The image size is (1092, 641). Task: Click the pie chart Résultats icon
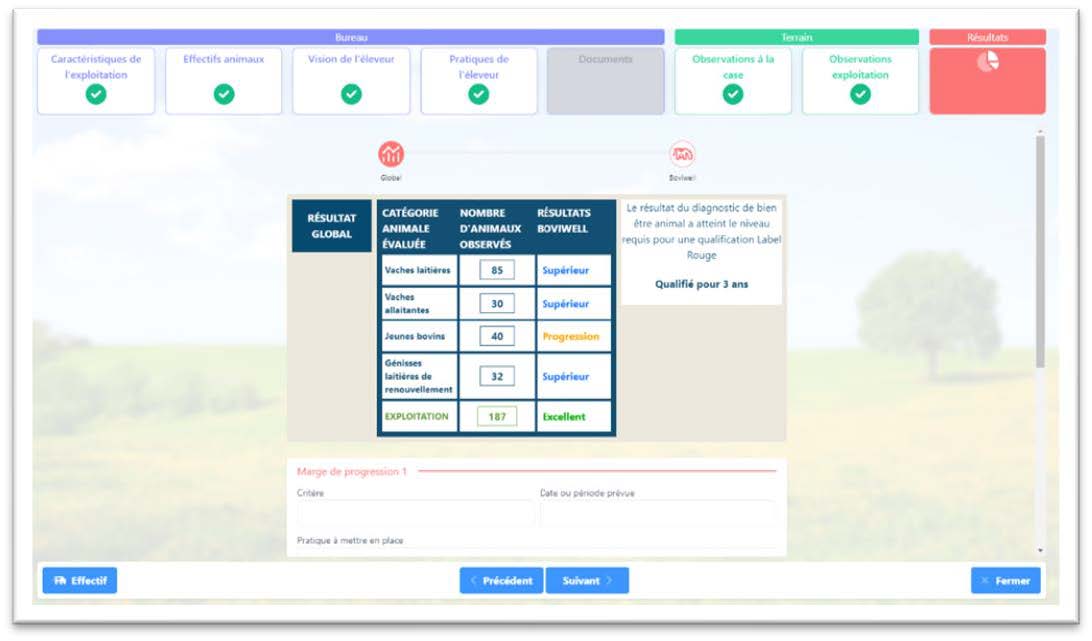(x=987, y=62)
